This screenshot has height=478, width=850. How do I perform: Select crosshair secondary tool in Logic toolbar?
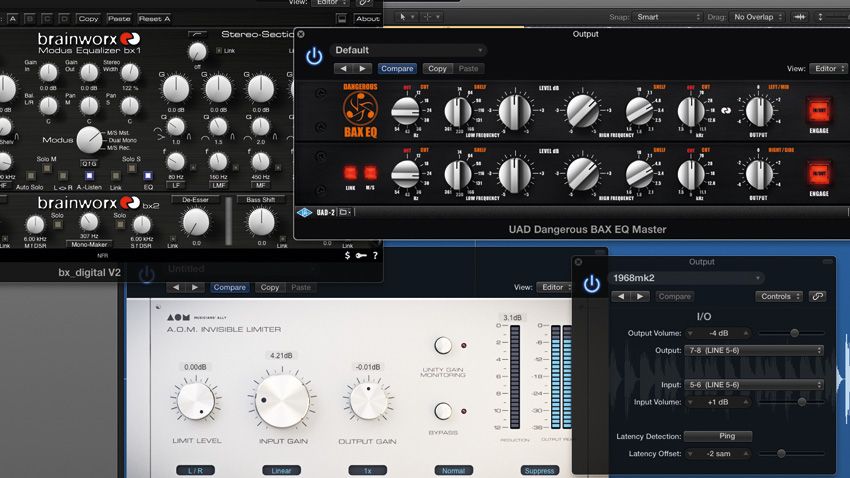click(427, 17)
